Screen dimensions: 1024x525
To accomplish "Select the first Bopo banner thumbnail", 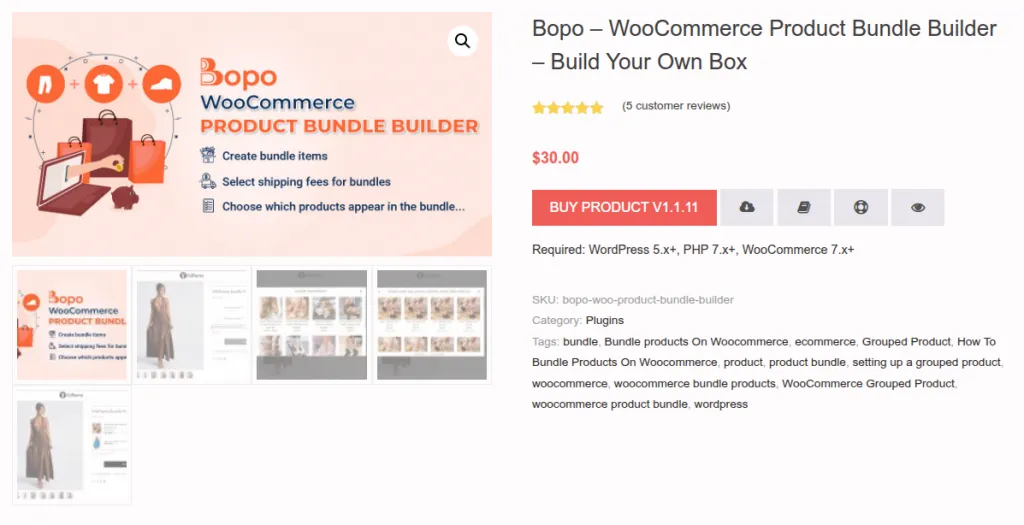I will point(71,324).
